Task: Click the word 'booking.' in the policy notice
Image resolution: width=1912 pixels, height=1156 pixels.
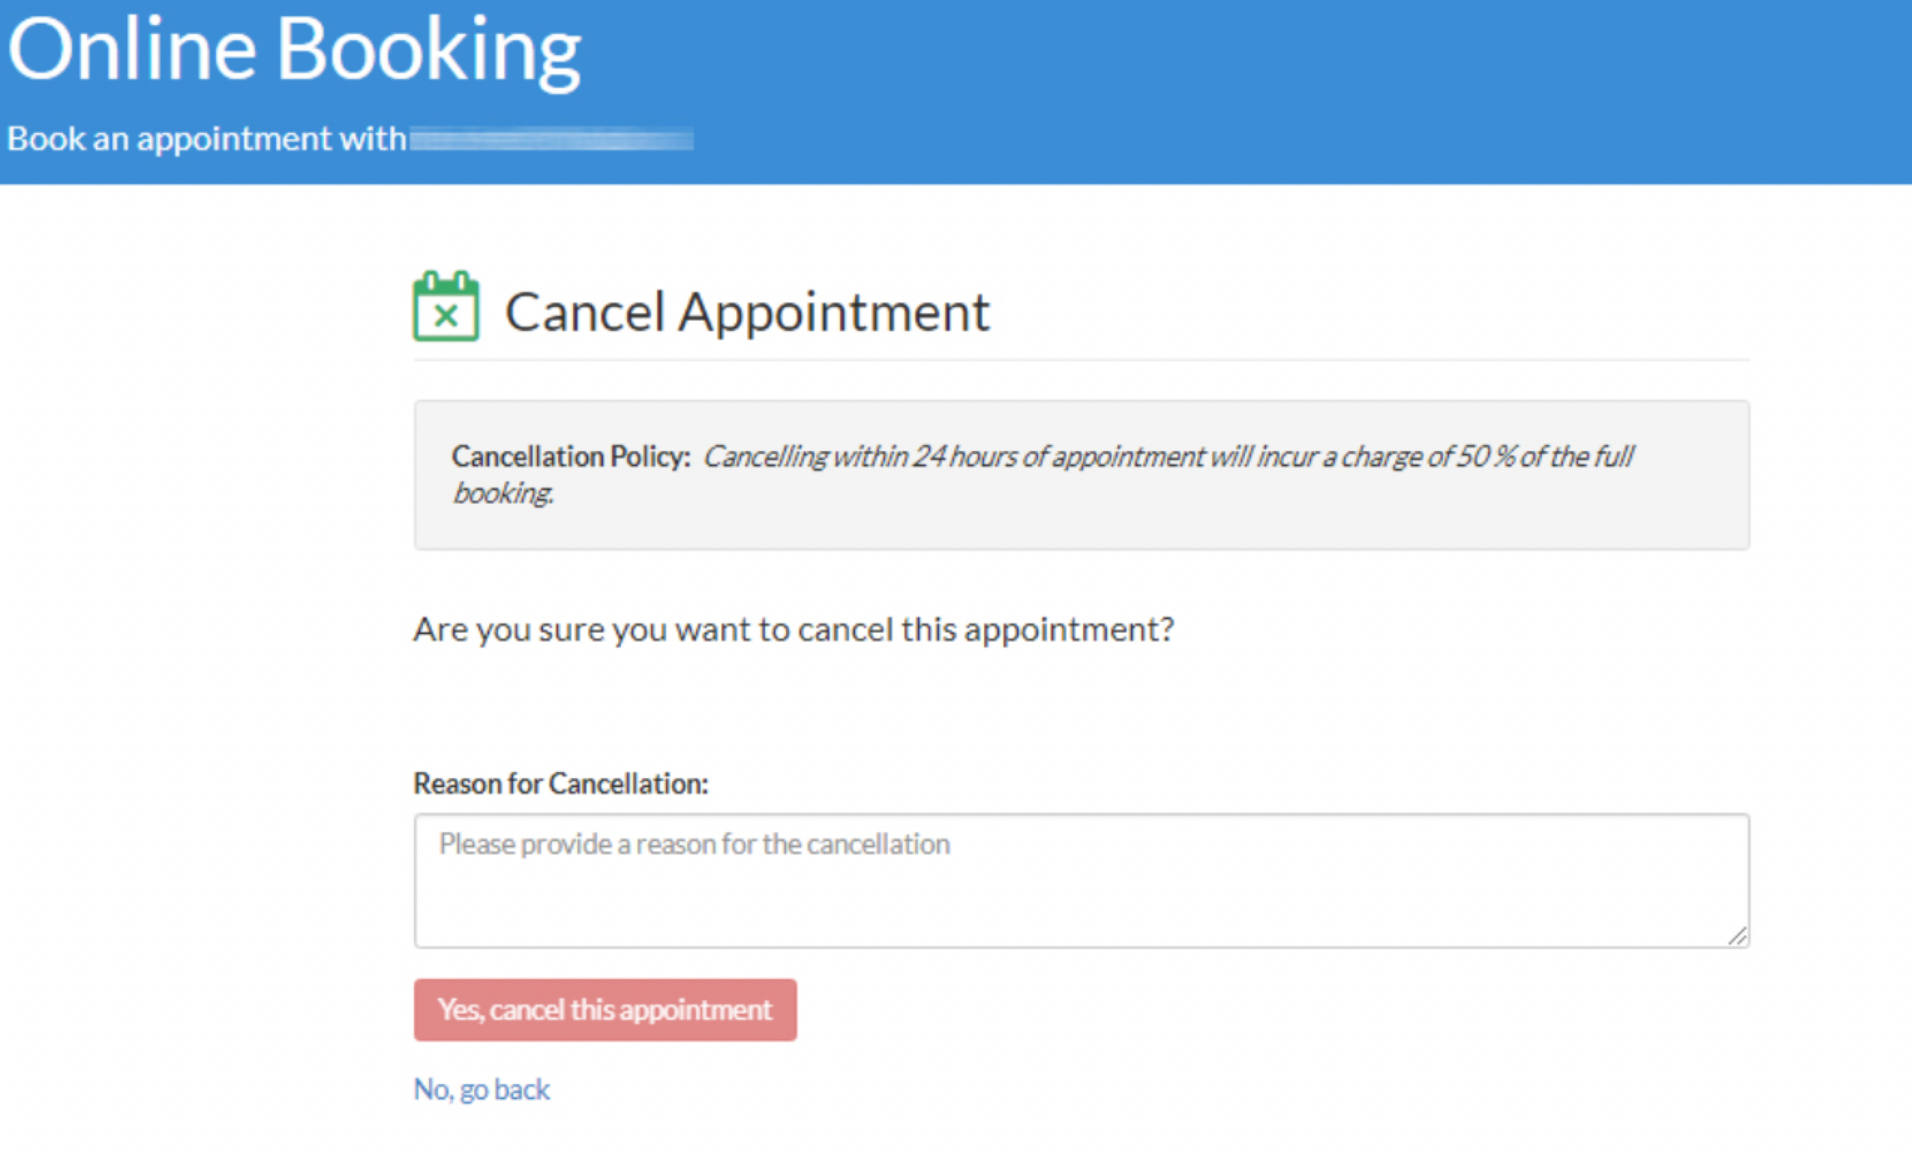Action: pos(503,493)
